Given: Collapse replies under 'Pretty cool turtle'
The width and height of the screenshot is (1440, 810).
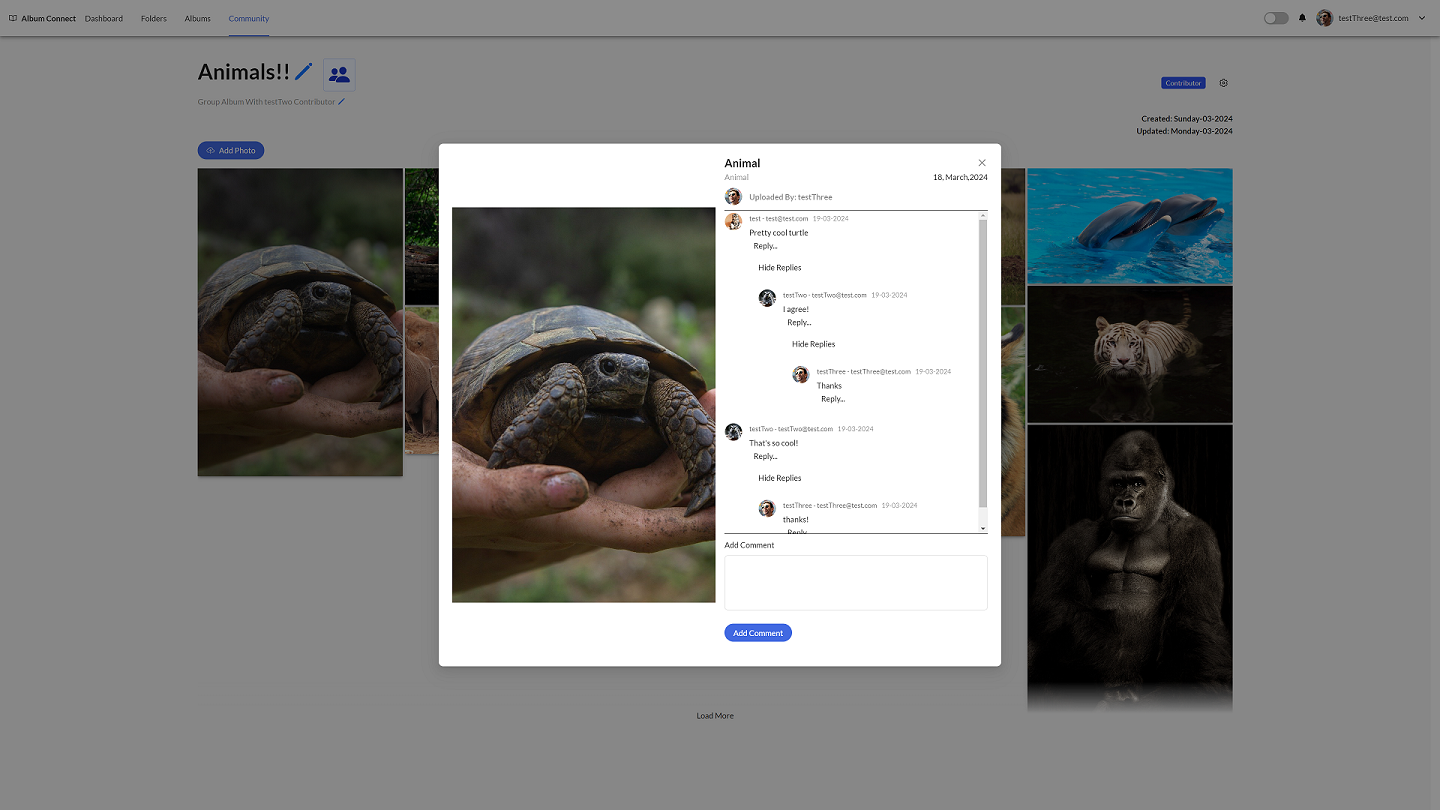Looking at the screenshot, I should (779, 268).
